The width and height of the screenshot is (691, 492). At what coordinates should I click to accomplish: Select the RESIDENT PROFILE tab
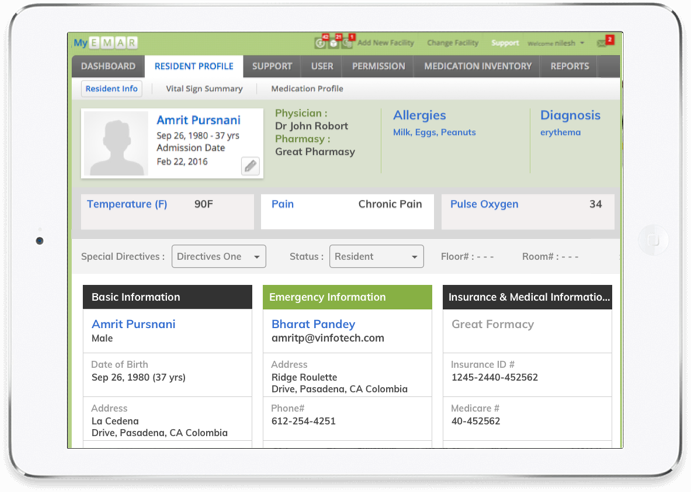[x=194, y=66]
